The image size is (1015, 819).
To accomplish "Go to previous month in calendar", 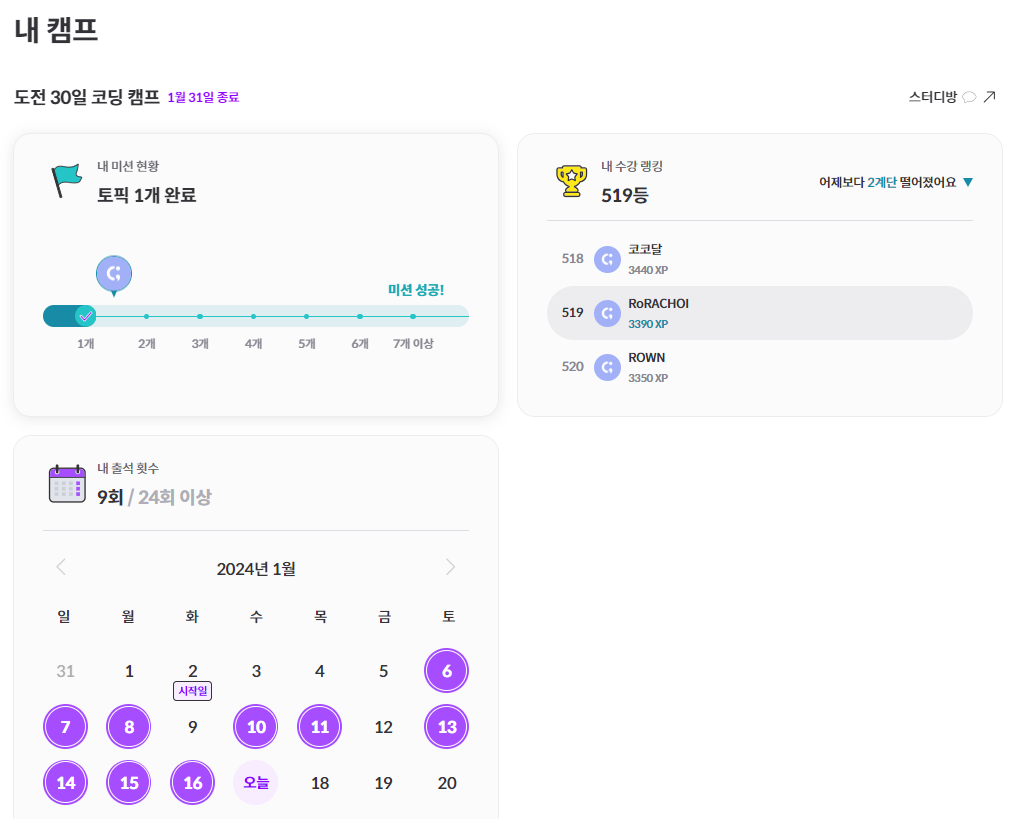I will point(61,567).
